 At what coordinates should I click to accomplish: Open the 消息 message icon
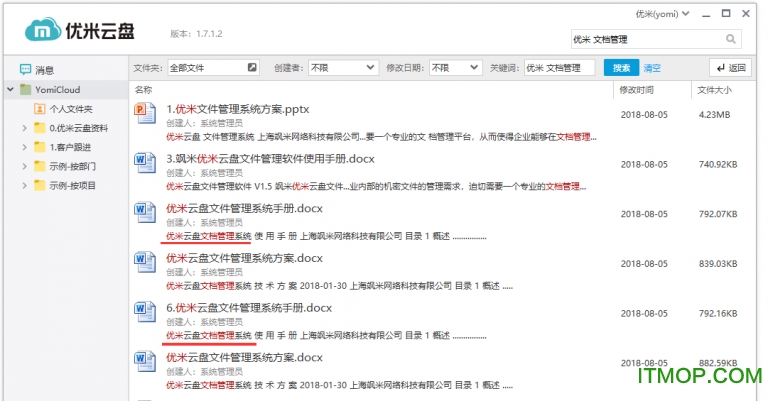point(25,70)
